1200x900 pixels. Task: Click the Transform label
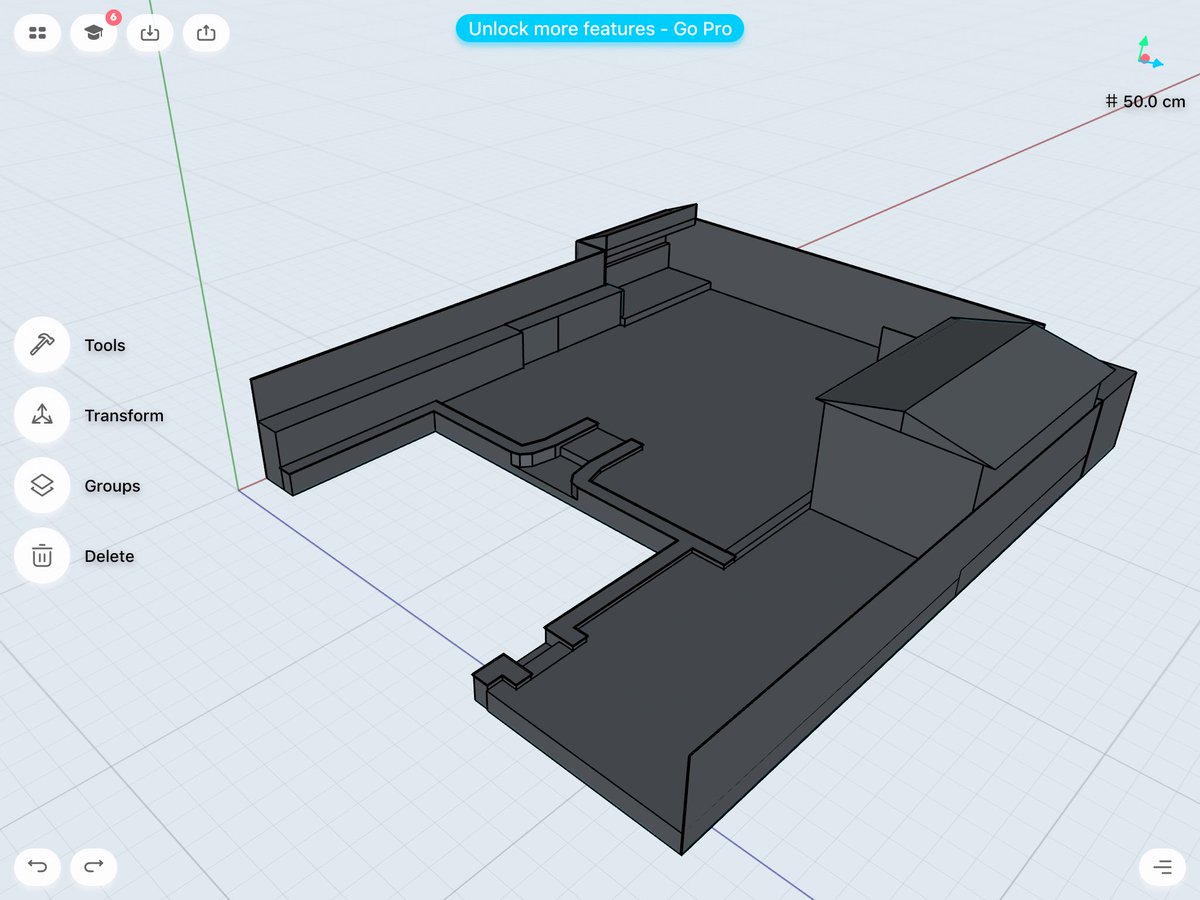coord(124,415)
